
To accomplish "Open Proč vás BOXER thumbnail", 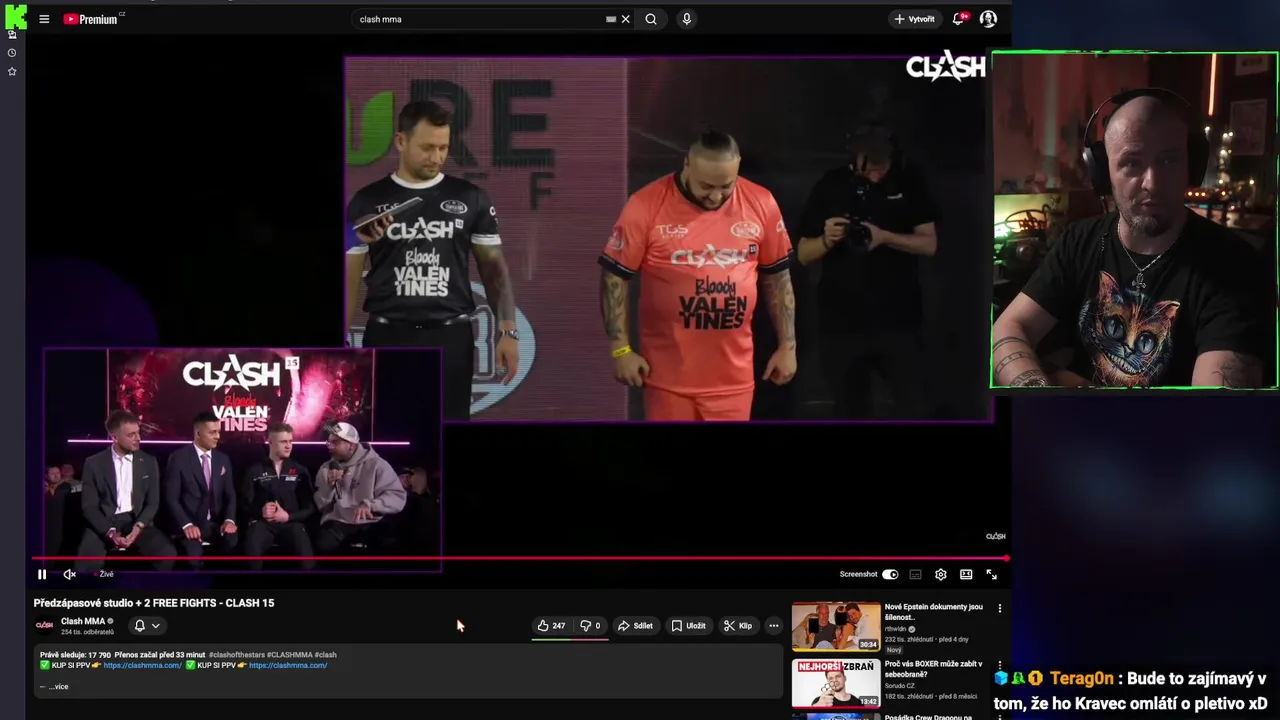I will [x=836, y=683].
